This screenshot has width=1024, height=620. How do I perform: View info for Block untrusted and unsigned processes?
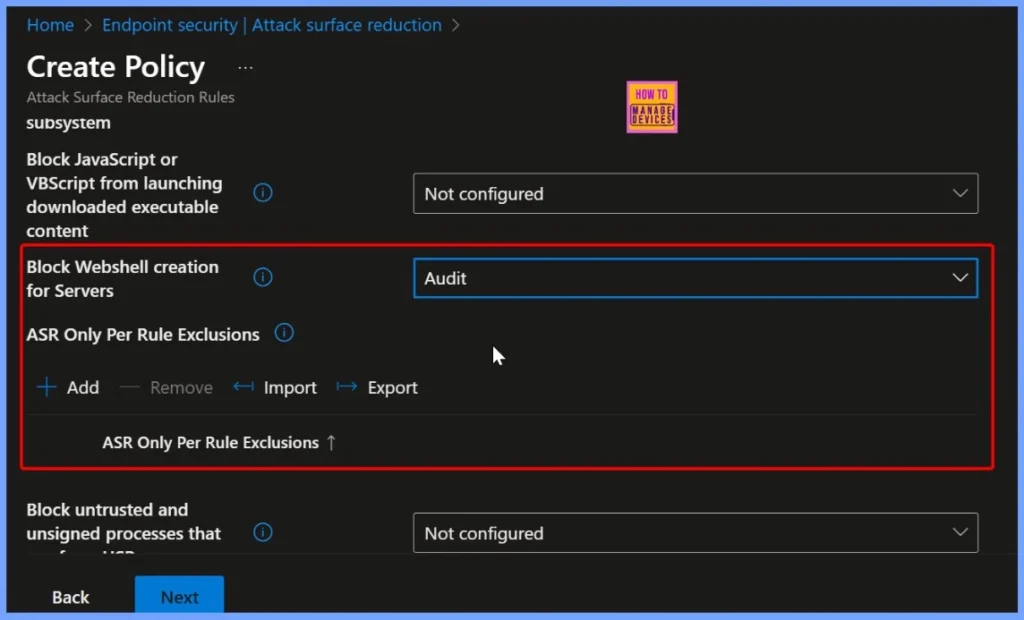pyautogui.click(x=263, y=532)
